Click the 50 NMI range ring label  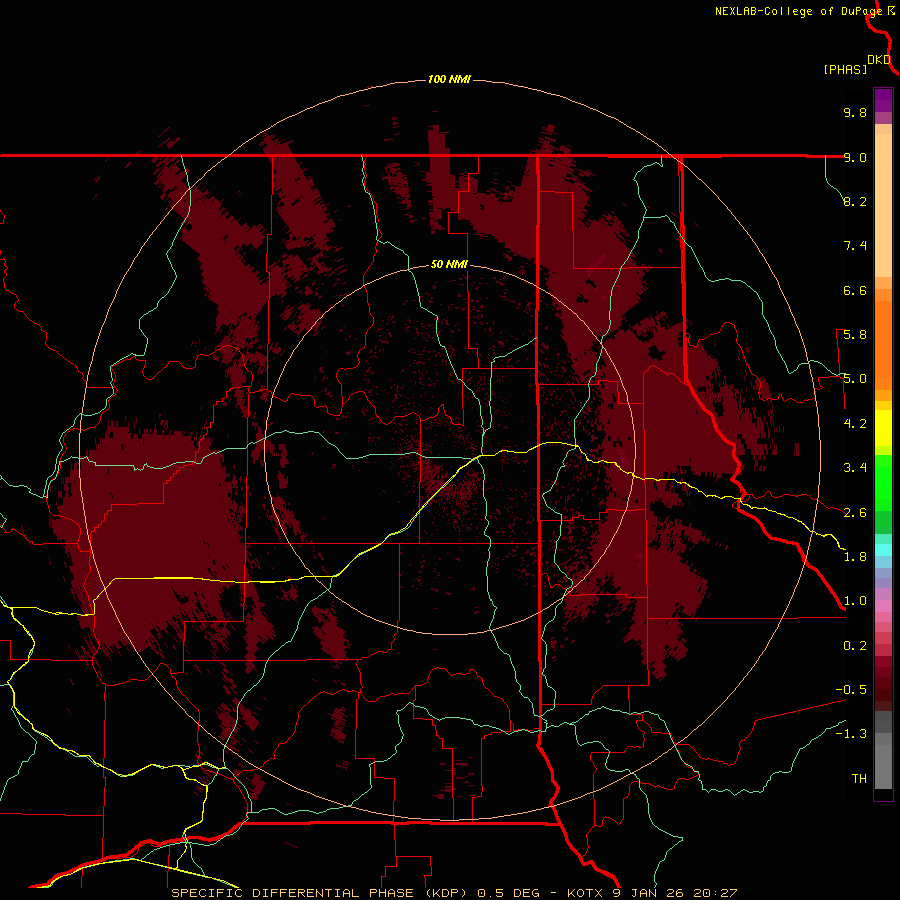coord(449,265)
